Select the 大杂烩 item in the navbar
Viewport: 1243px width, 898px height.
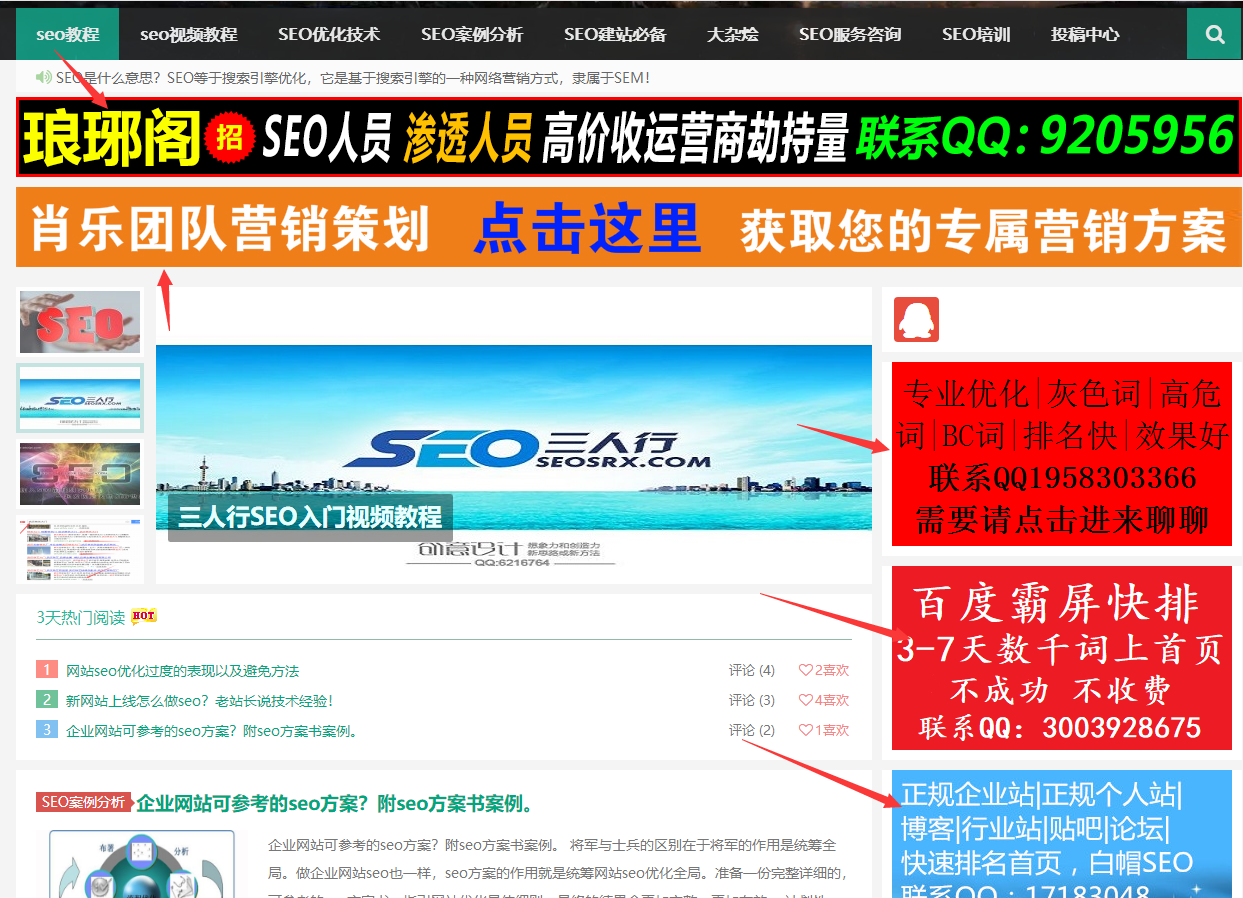point(732,33)
